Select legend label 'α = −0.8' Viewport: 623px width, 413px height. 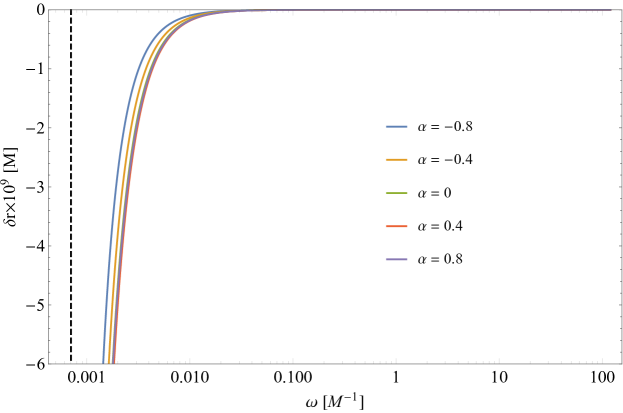click(445, 127)
